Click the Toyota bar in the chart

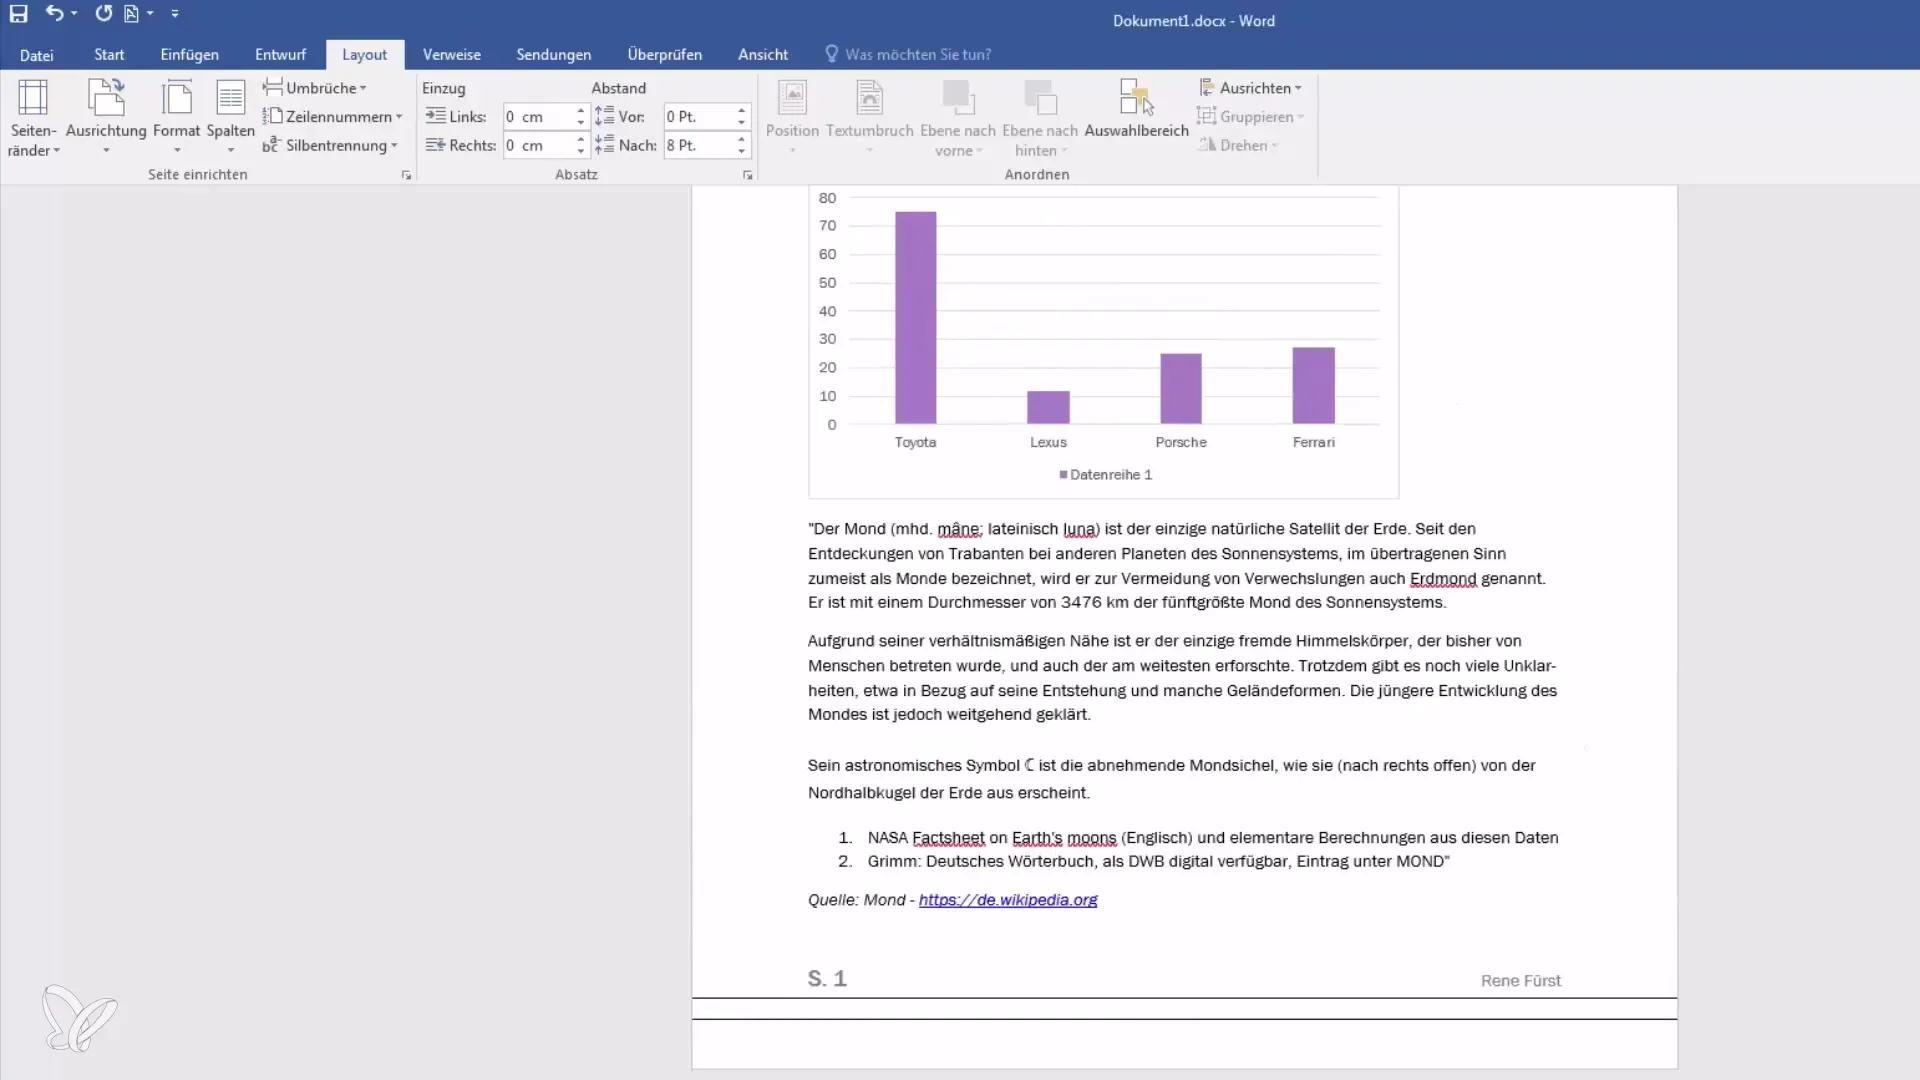coord(915,317)
